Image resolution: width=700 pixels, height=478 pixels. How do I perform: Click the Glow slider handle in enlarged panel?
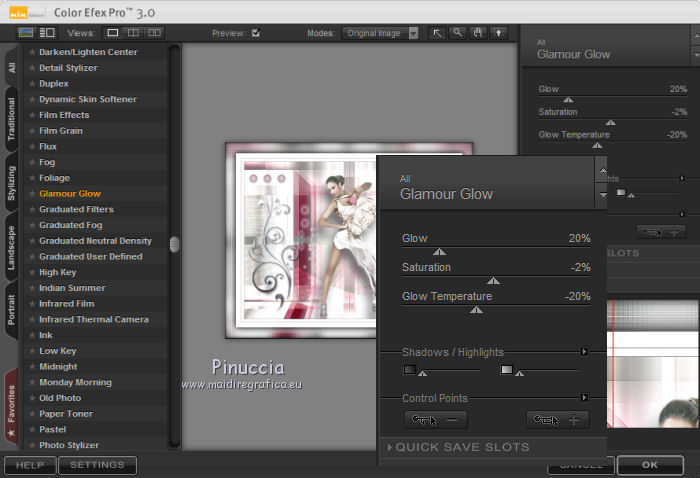point(439,252)
